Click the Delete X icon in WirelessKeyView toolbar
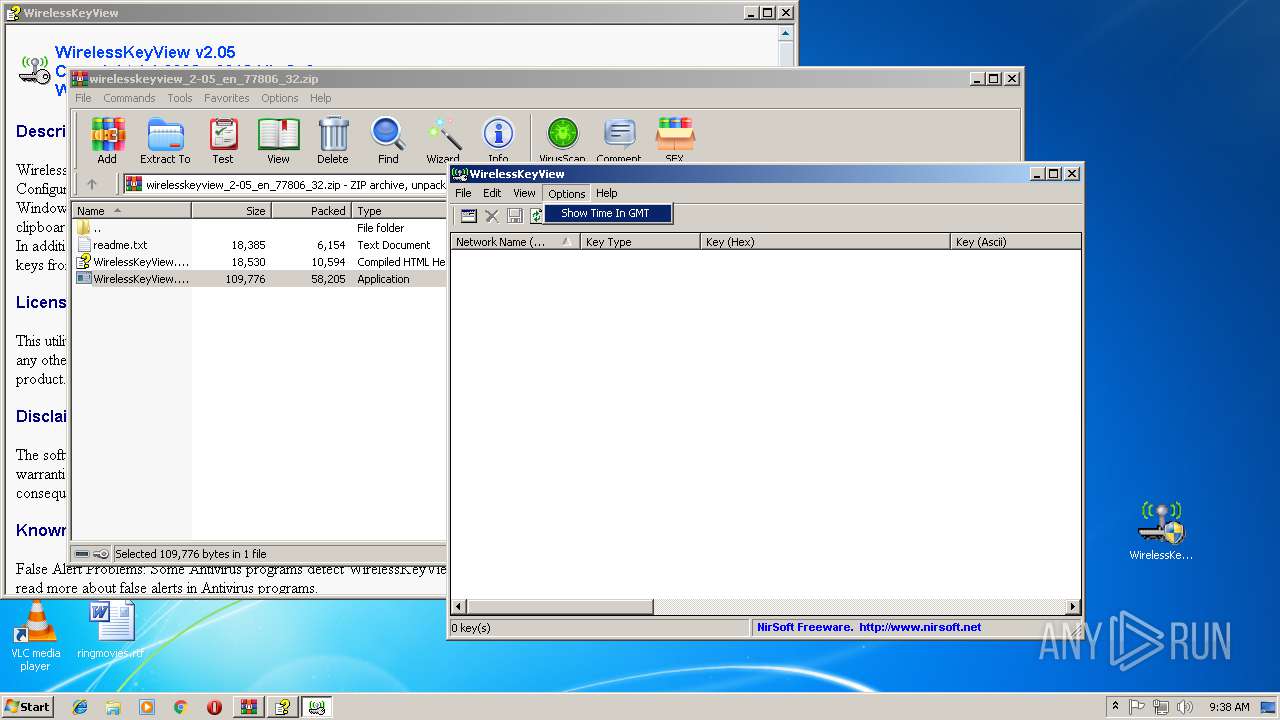 pyautogui.click(x=491, y=215)
